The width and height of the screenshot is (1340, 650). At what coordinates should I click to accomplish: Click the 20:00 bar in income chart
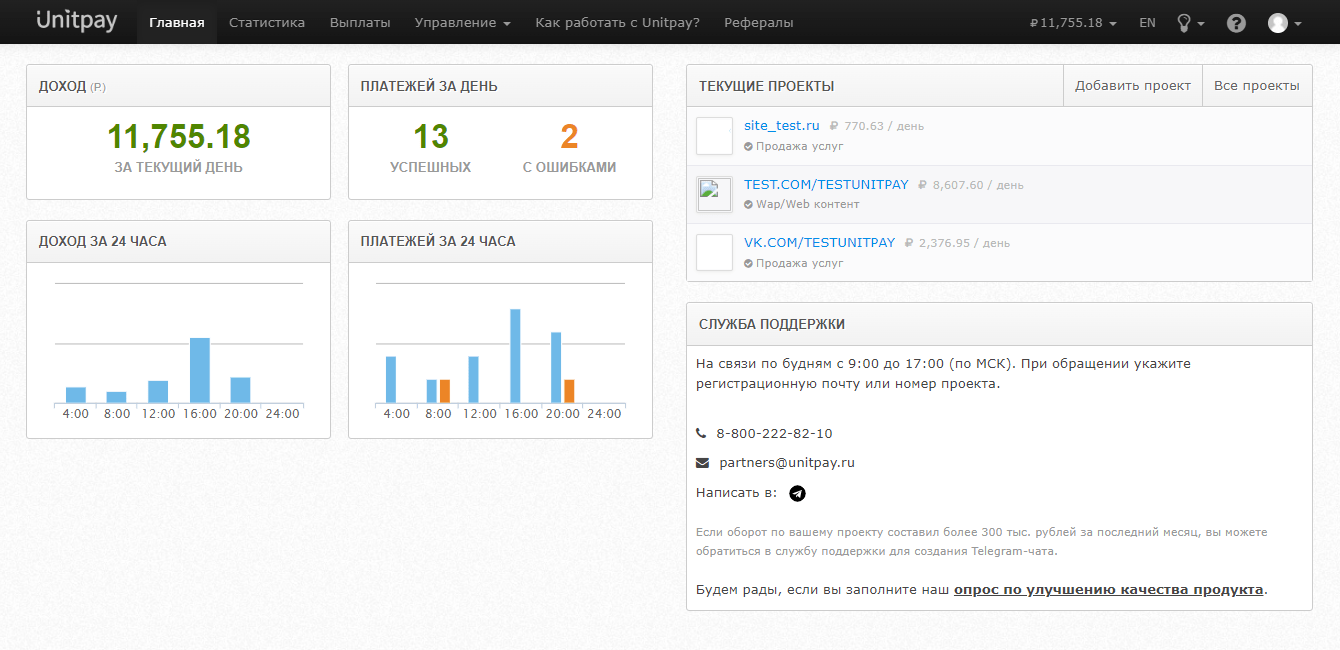[x=240, y=390]
